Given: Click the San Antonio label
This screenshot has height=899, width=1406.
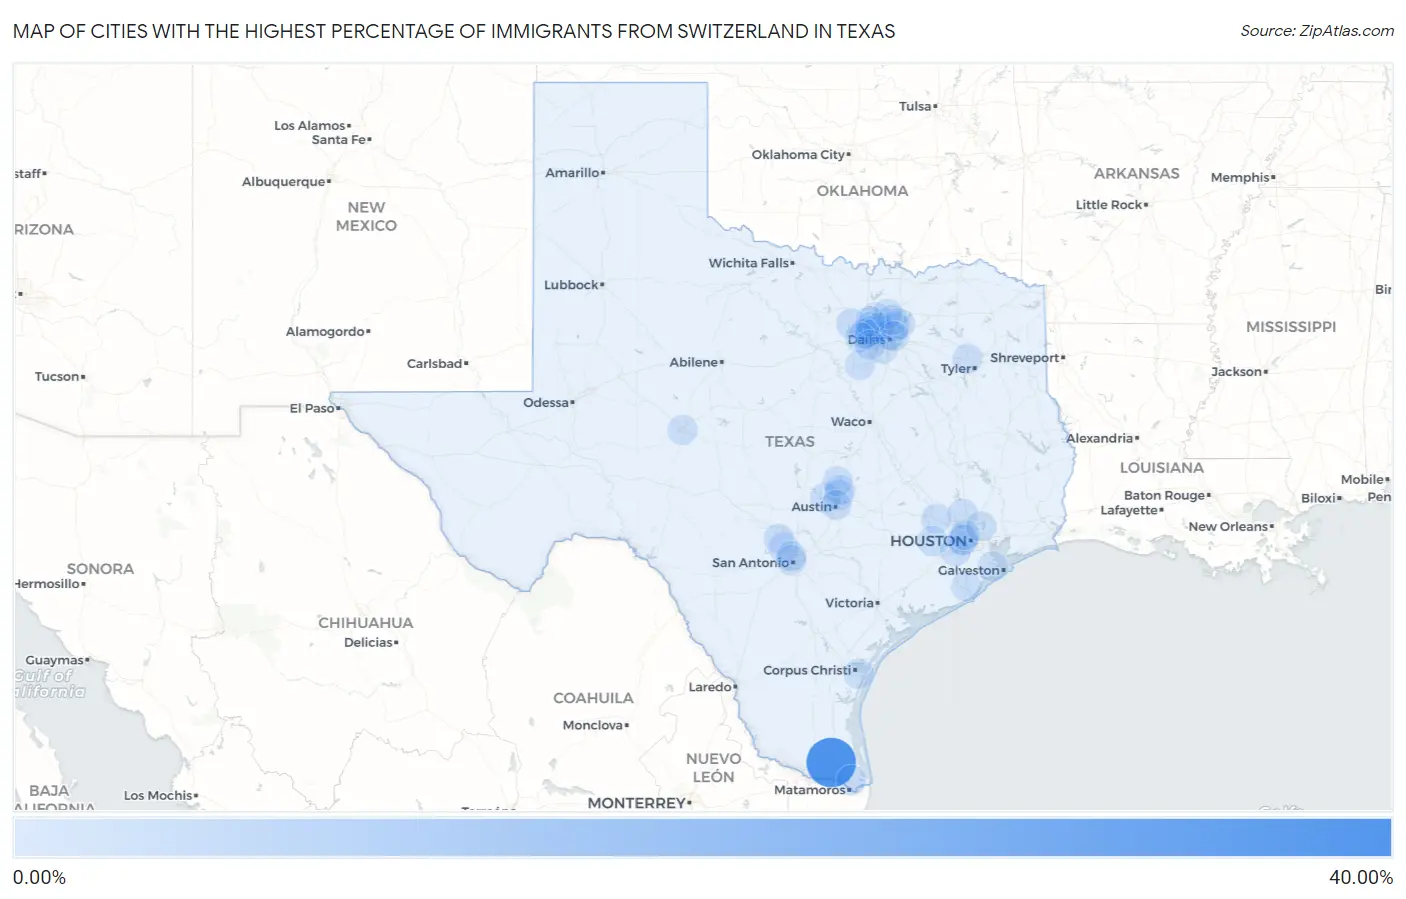Looking at the screenshot, I should click(750, 563).
